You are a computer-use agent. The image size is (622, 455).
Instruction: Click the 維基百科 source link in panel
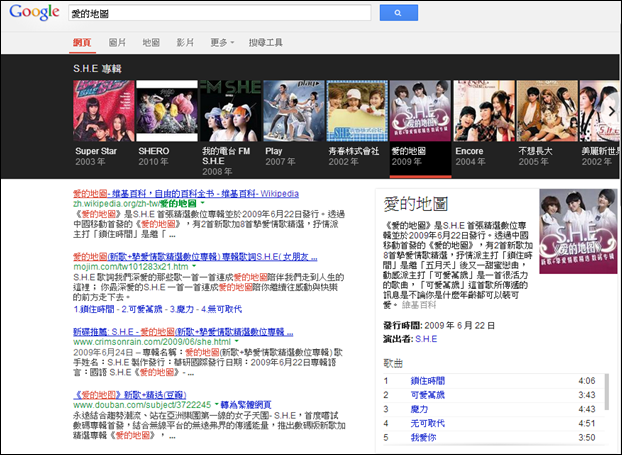[x=419, y=305]
